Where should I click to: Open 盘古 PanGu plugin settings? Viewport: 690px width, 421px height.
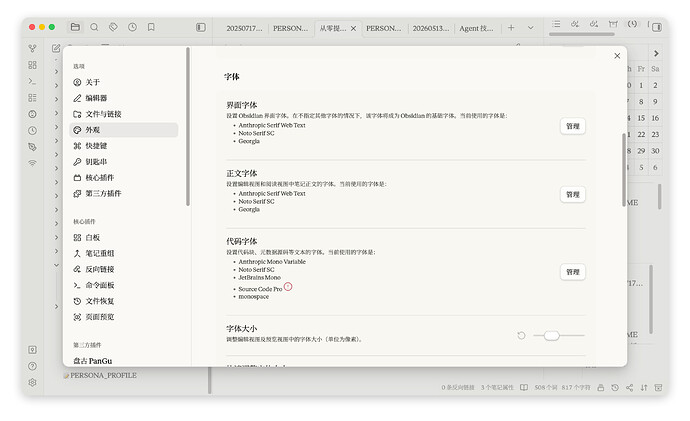point(124,361)
